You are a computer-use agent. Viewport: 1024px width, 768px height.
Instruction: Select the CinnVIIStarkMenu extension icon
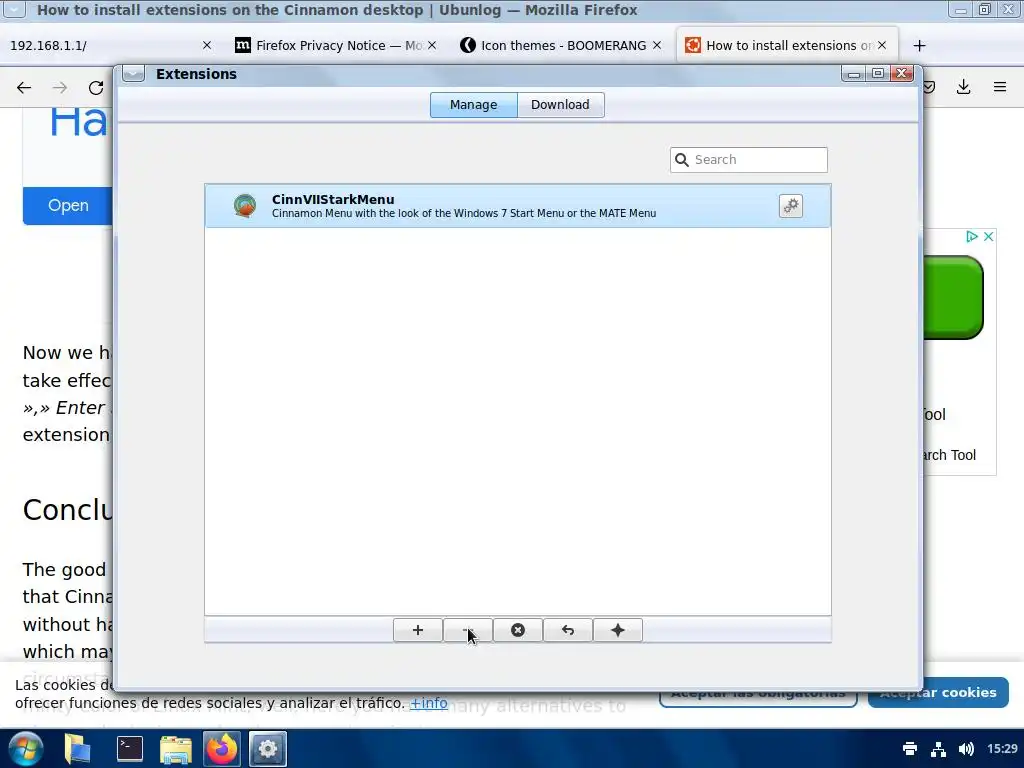[245, 206]
